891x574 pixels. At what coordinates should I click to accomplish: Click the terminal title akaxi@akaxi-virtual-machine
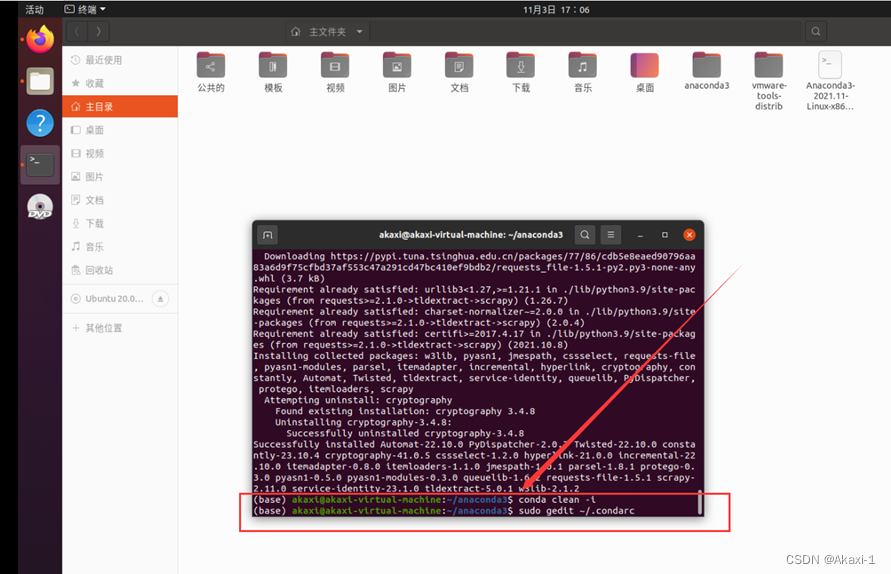[x=471, y=235]
